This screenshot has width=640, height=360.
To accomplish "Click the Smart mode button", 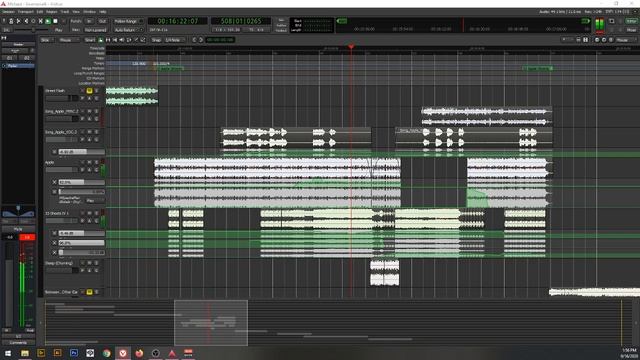I will pos(89,40).
